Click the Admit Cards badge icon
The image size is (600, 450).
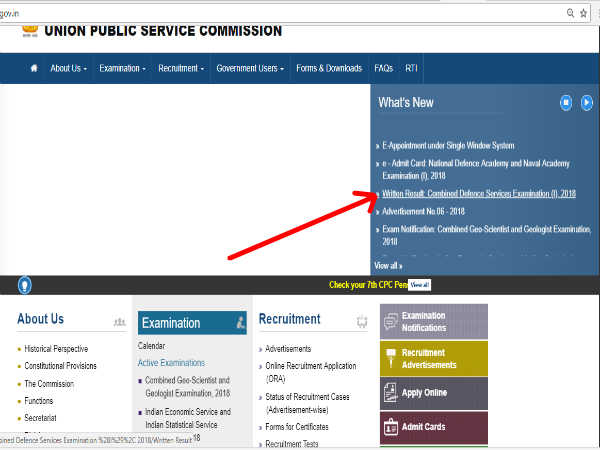tap(391, 427)
